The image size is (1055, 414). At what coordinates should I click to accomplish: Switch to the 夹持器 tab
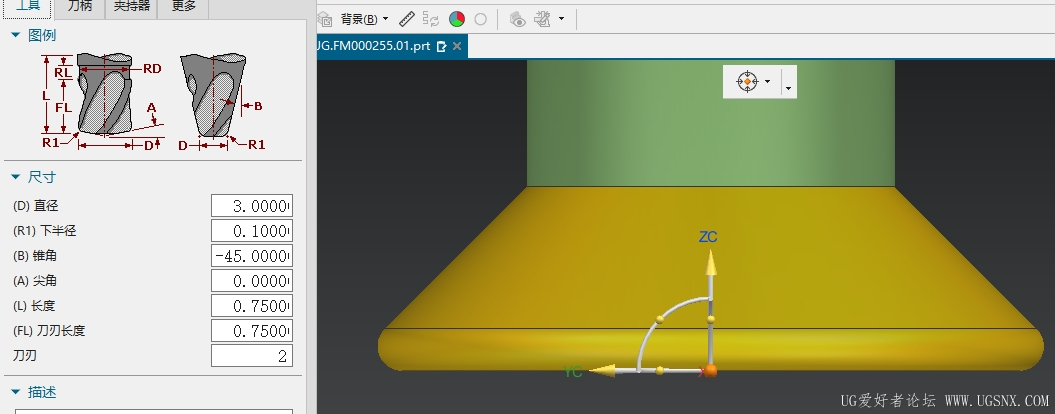[x=131, y=7]
